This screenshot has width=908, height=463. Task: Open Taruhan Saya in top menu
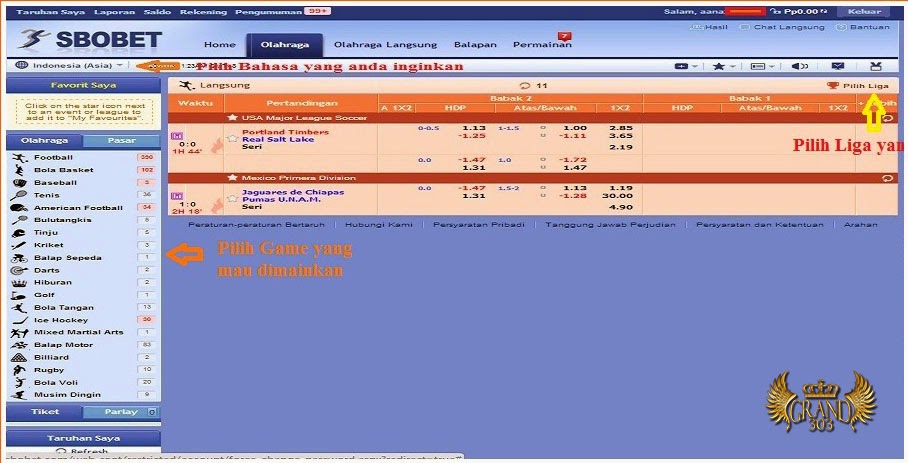pos(50,12)
